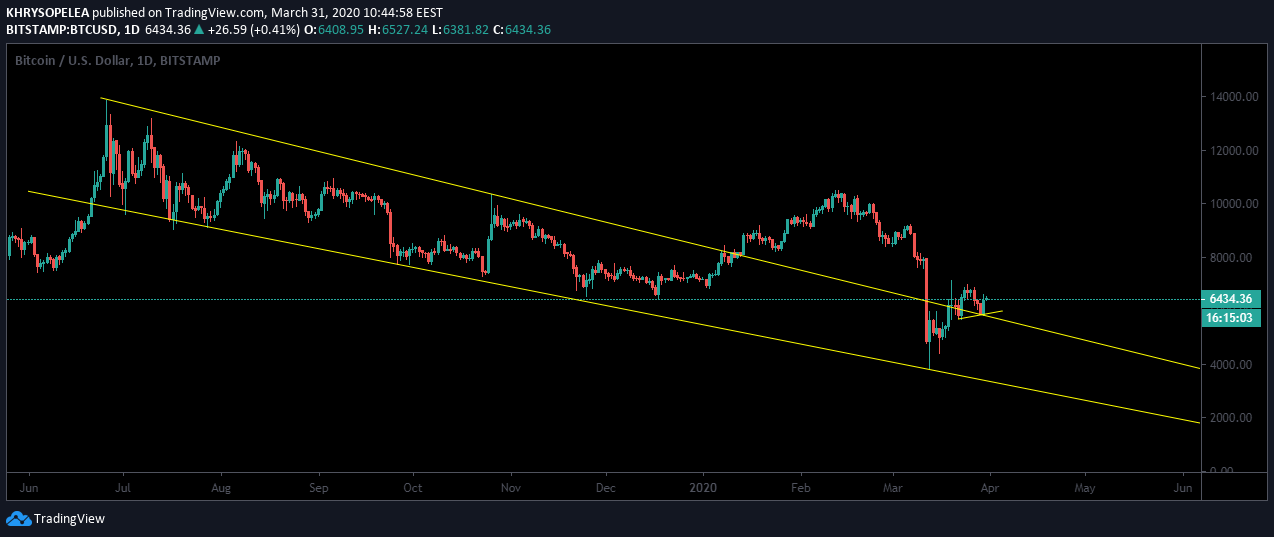Click the Oct label on time axis
Screen dimensions: 1274x537
[x=413, y=489]
